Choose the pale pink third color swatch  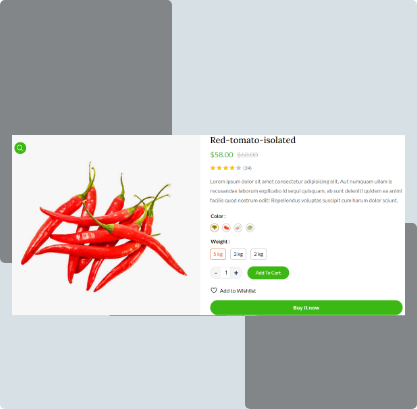pos(238,228)
